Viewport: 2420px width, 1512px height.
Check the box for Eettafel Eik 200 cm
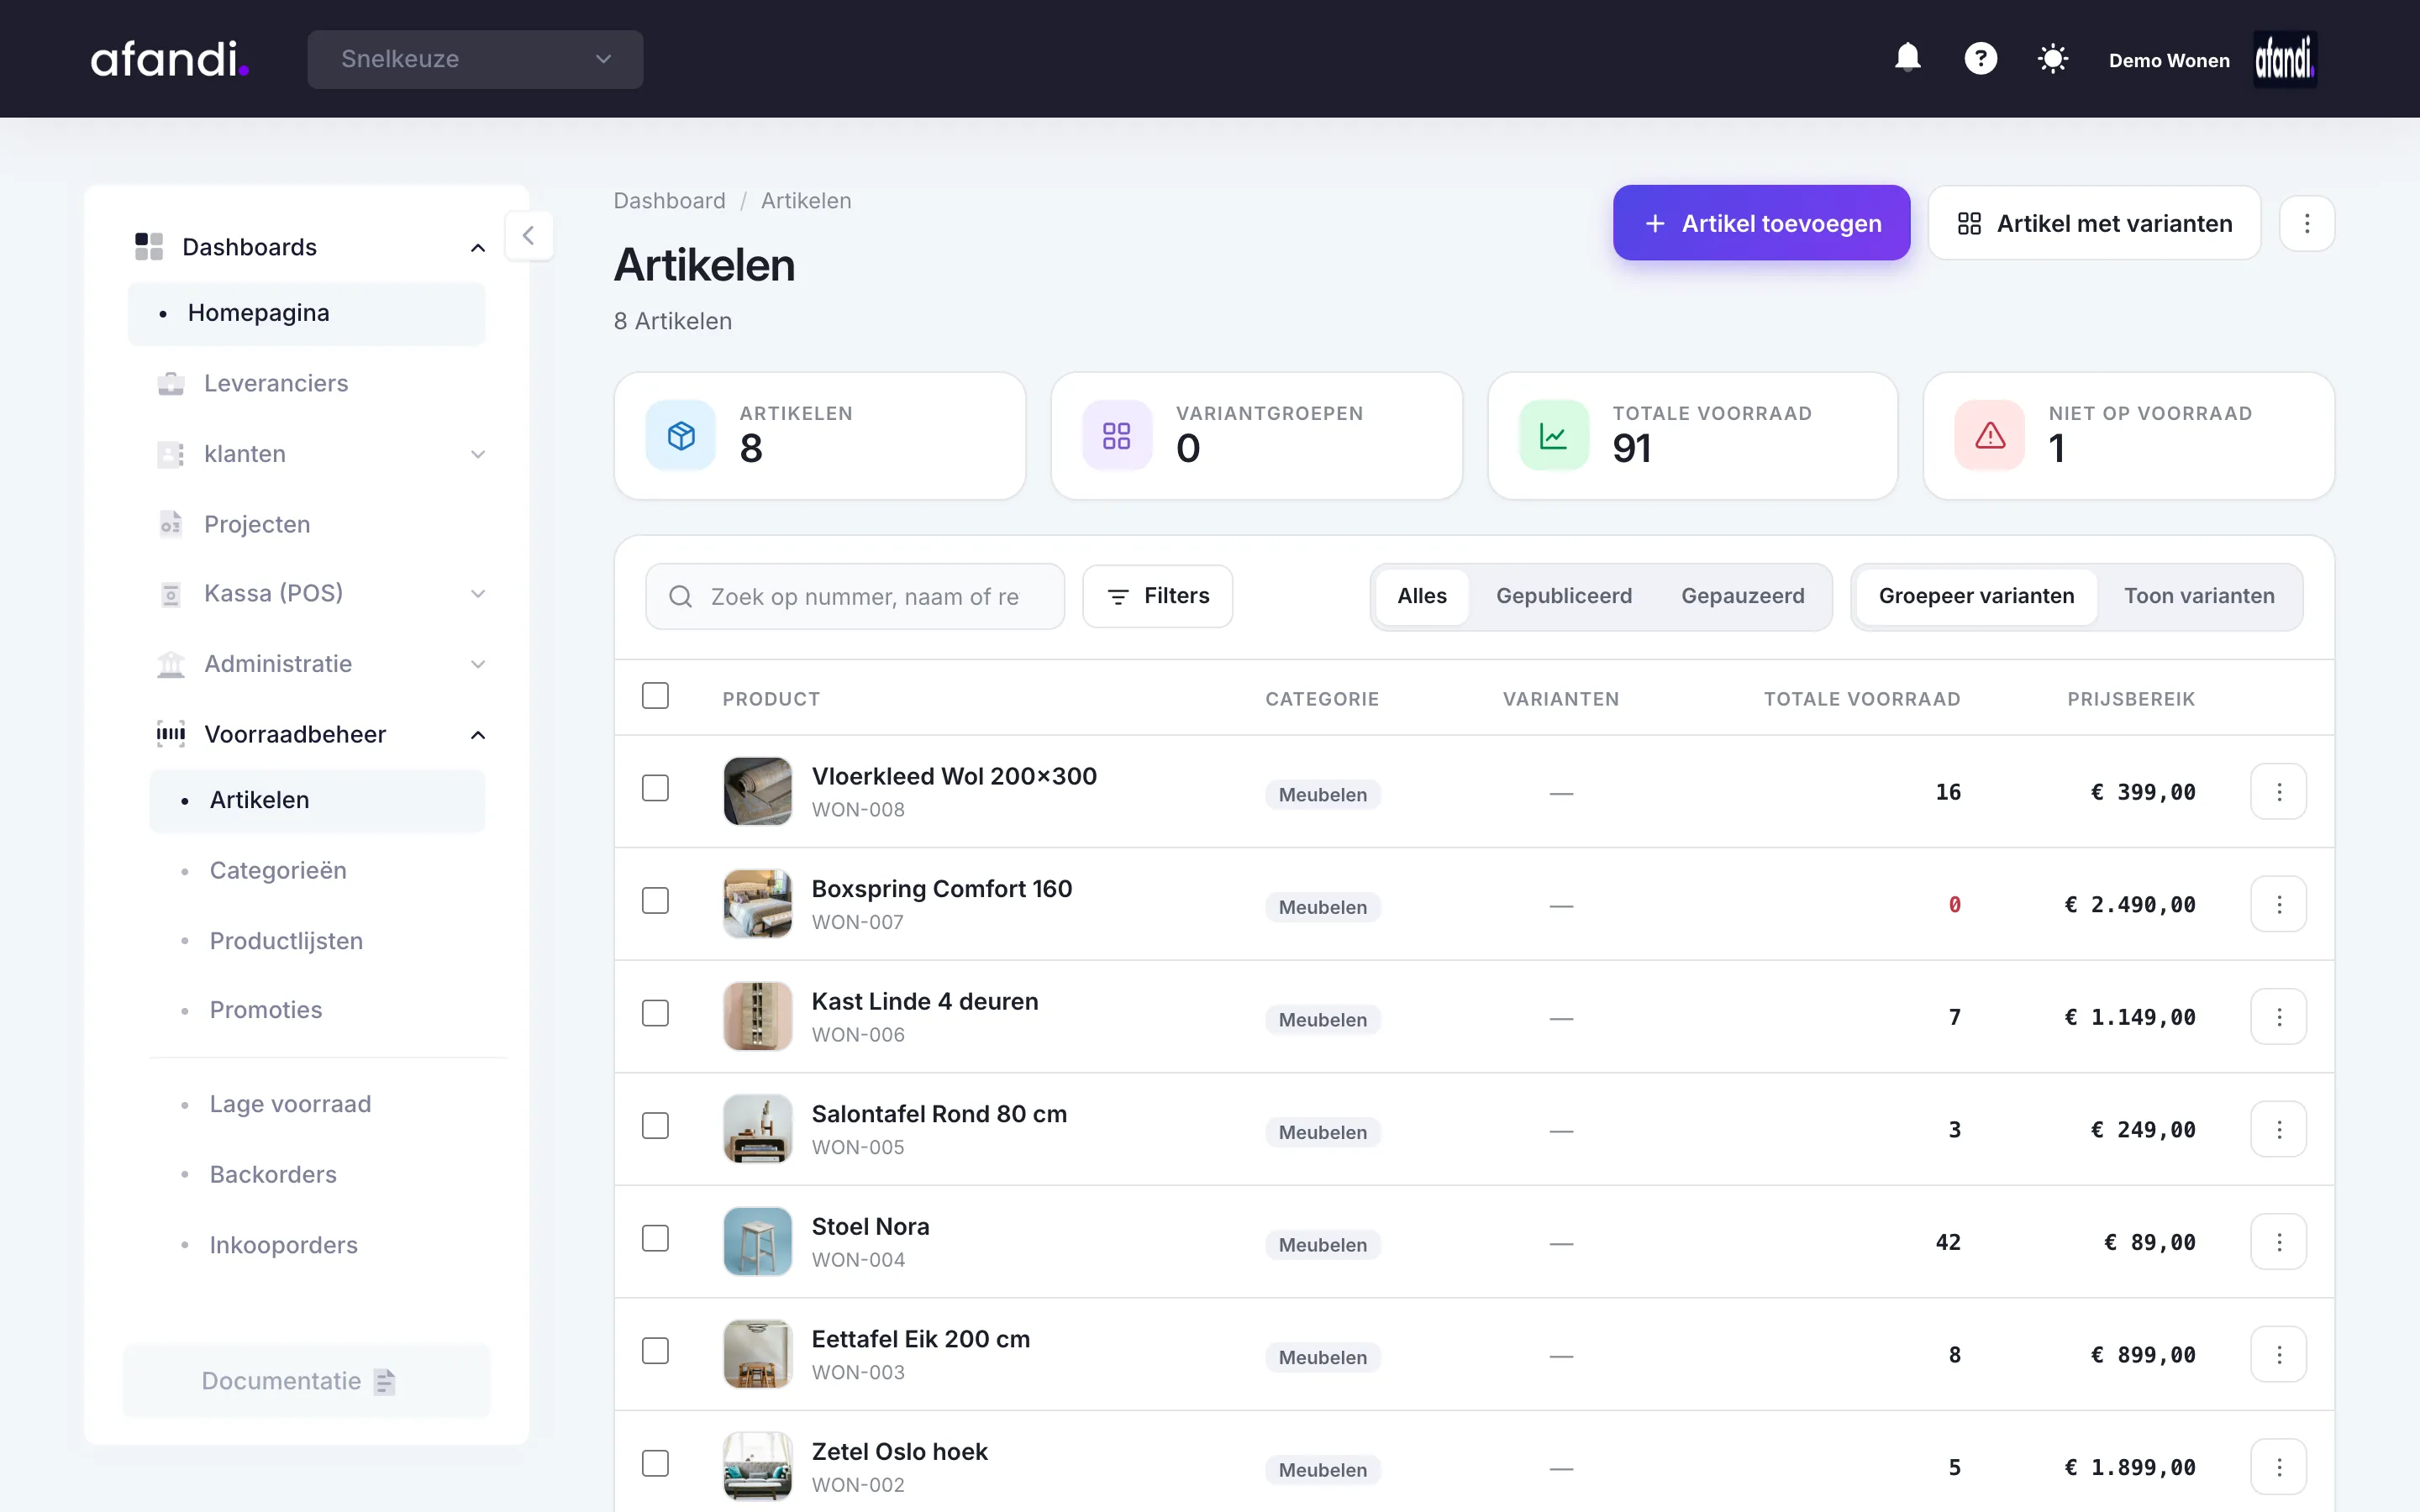pos(655,1351)
